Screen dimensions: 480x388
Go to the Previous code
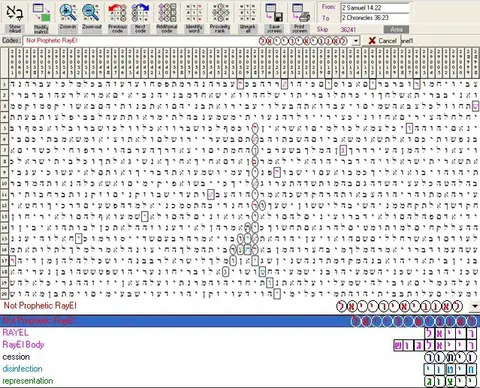point(117,12)
